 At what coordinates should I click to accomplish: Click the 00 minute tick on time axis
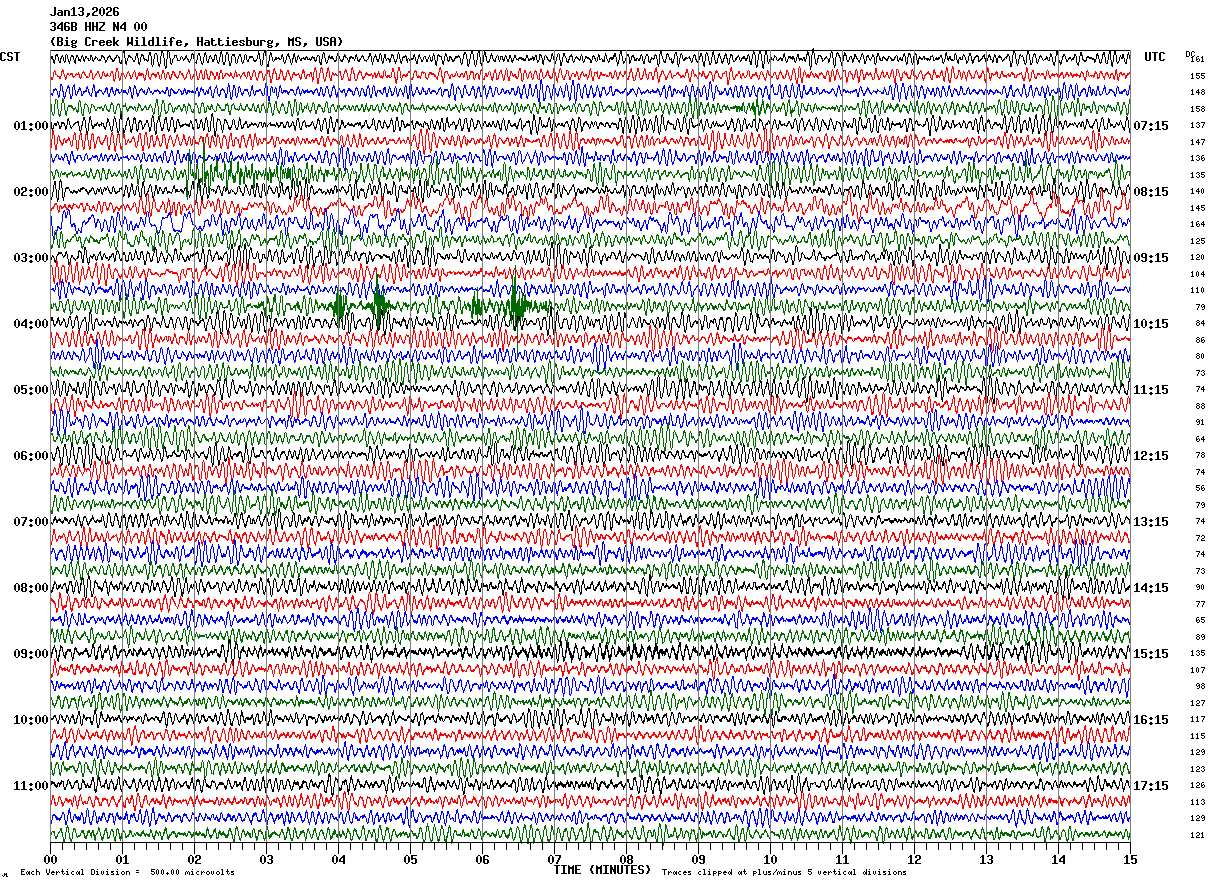(50, 859)
